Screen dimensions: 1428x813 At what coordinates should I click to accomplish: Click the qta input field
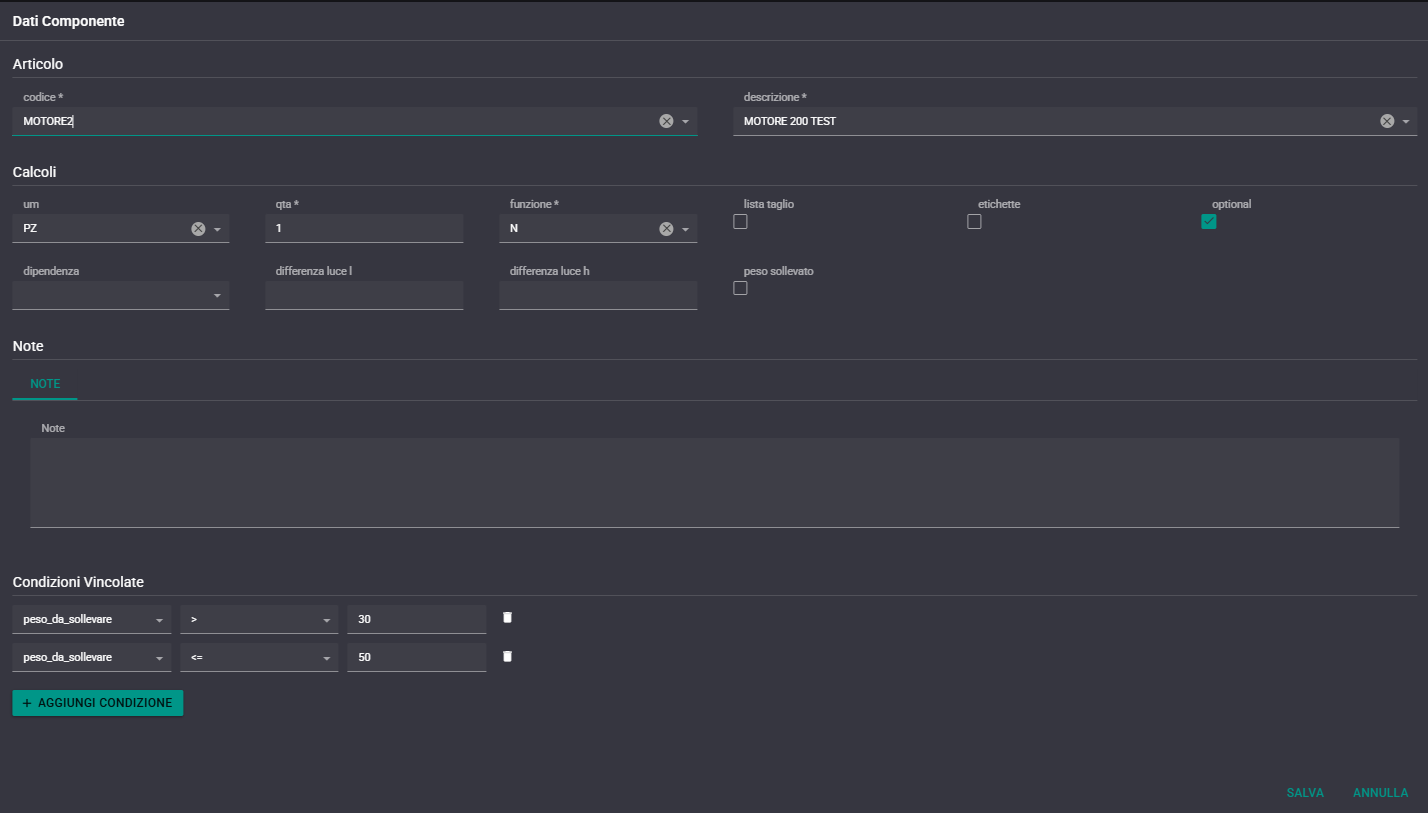tap(364, 228)
